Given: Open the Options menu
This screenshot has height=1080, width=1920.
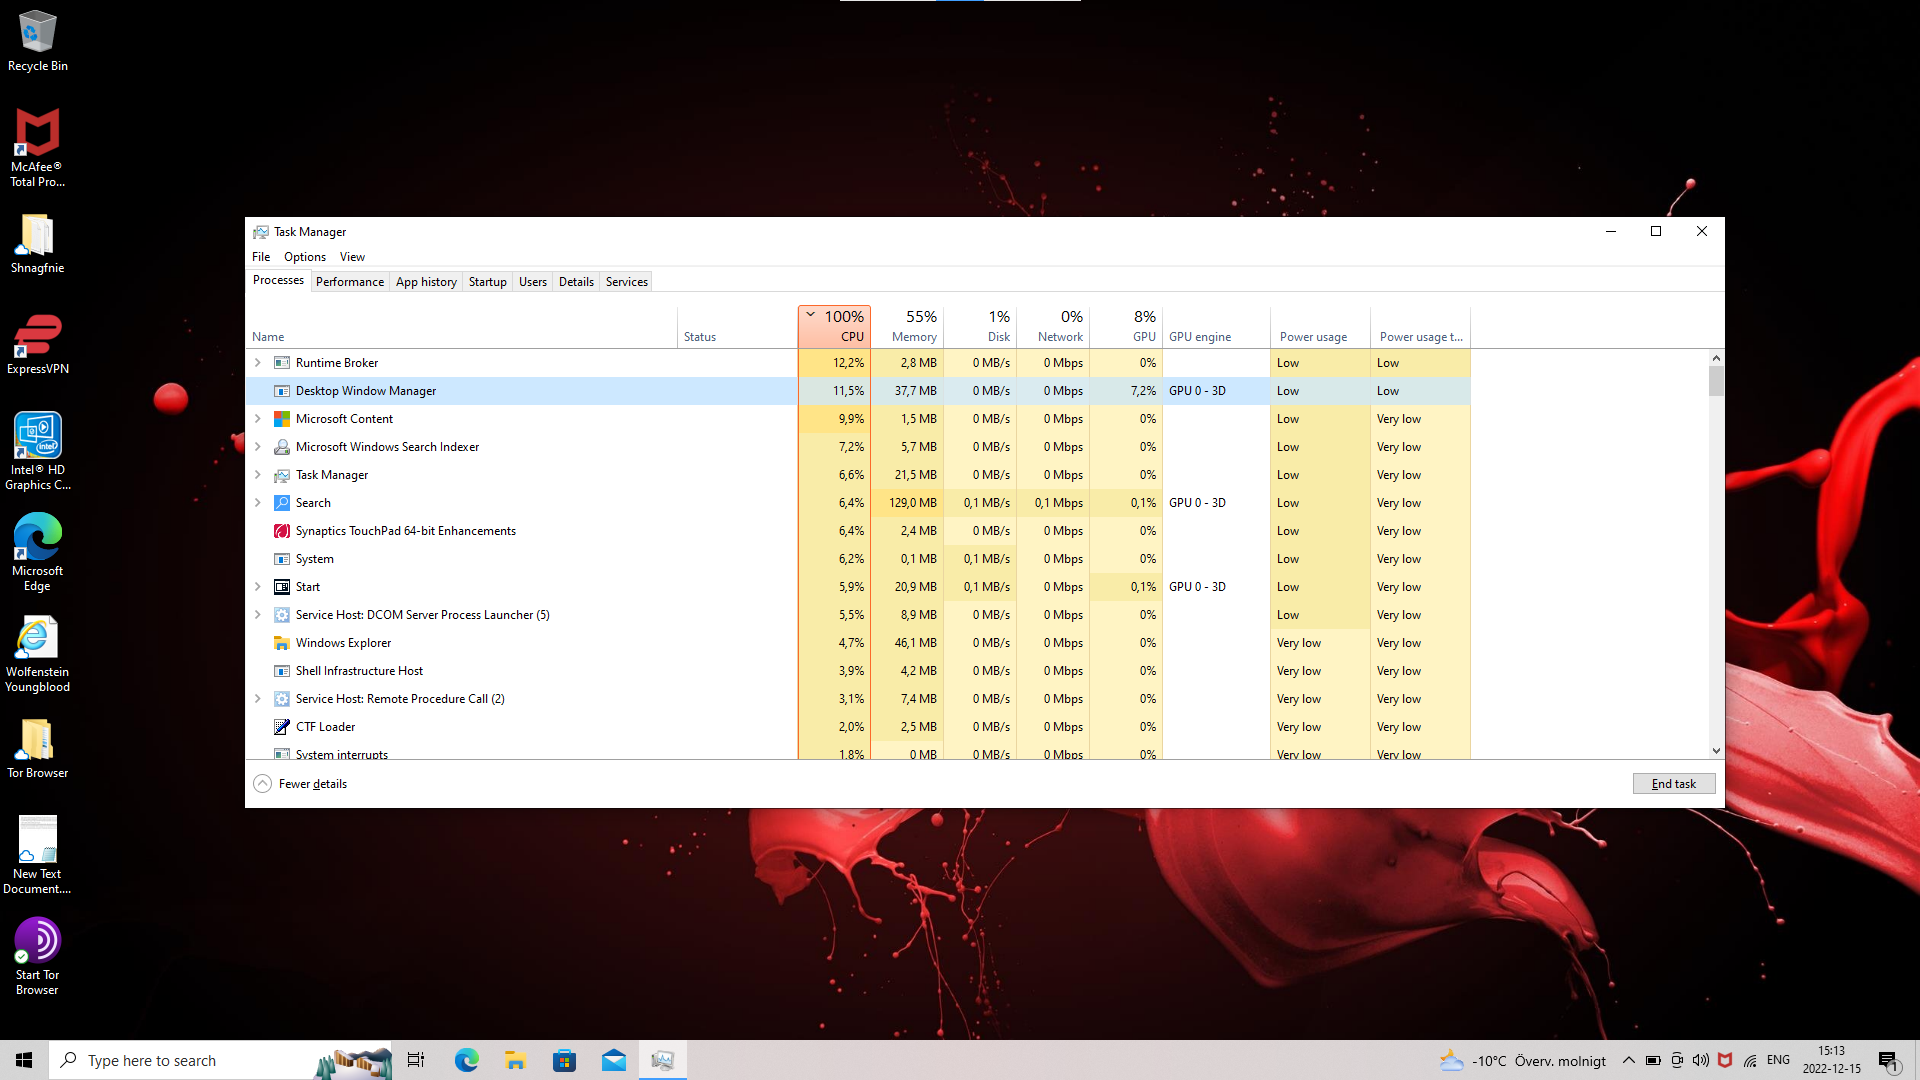Looking at the screenshot, I should click(x=304, y=257).
